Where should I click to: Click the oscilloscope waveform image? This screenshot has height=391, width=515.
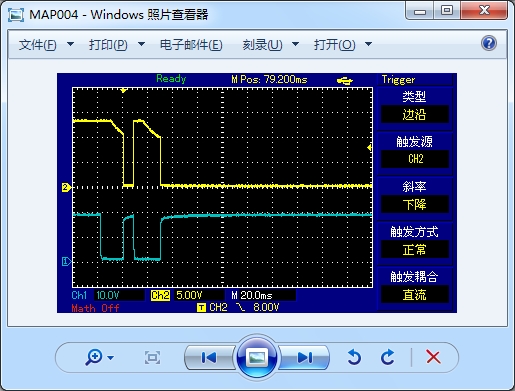pyautogui.click(x=257, y=193)
